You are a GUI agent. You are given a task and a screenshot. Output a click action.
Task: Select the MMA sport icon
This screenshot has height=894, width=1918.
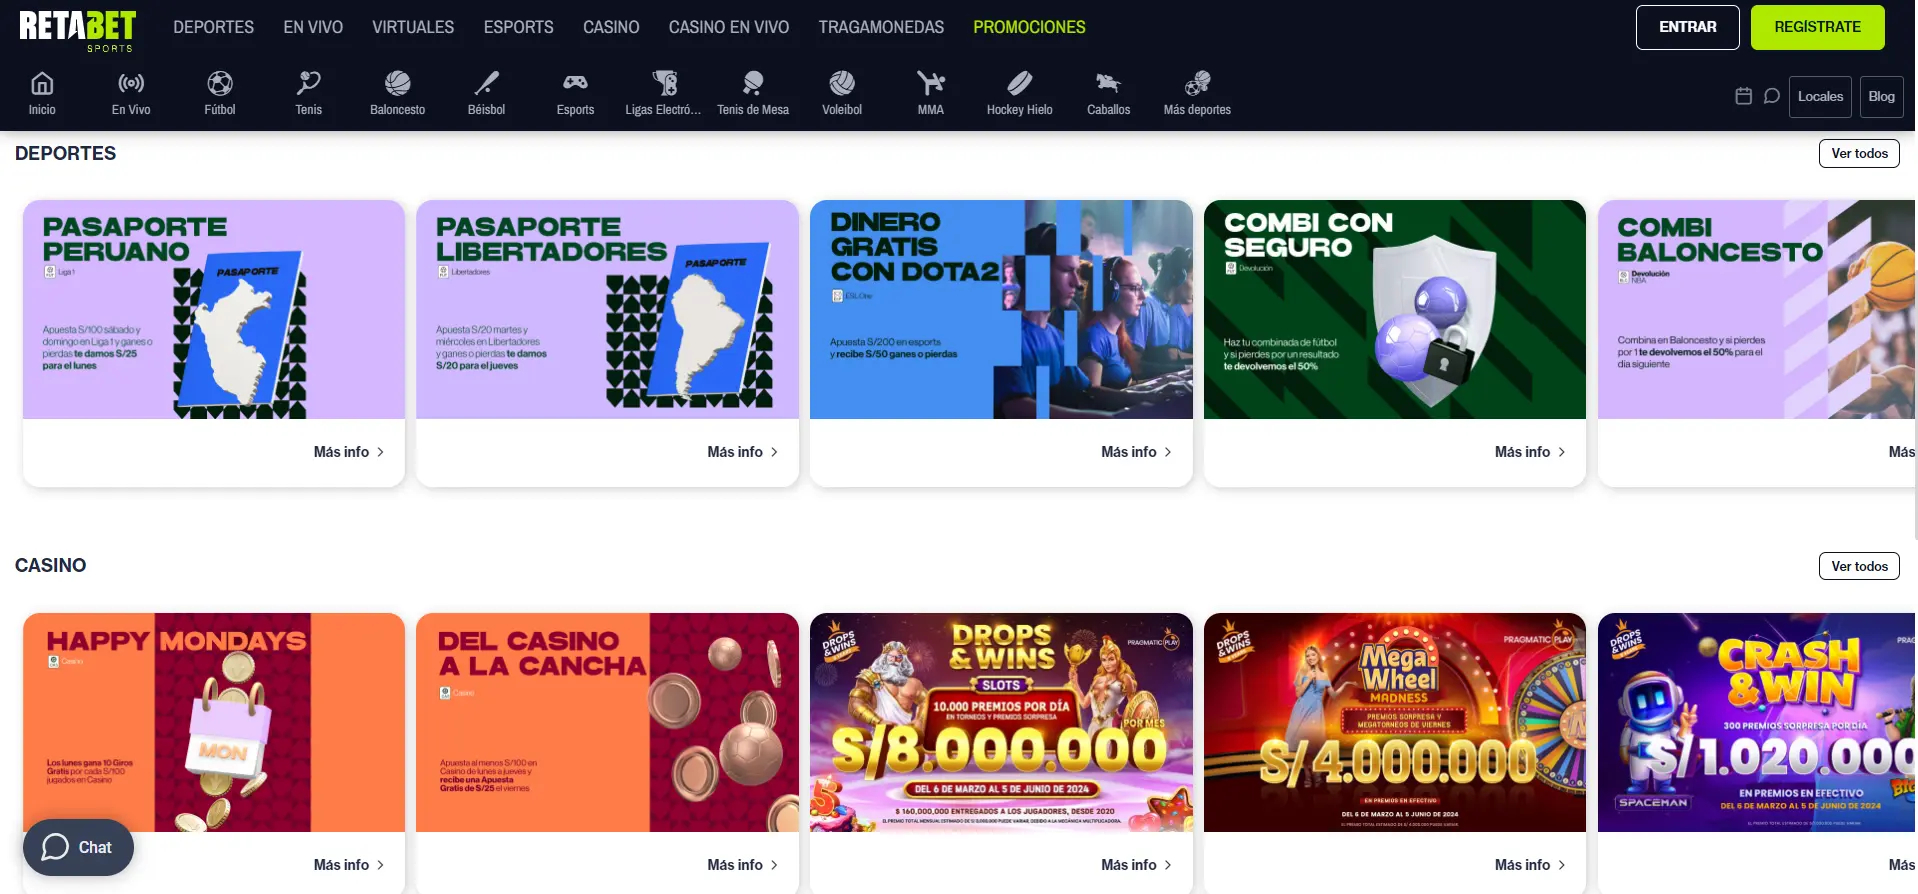coord(931,83)
